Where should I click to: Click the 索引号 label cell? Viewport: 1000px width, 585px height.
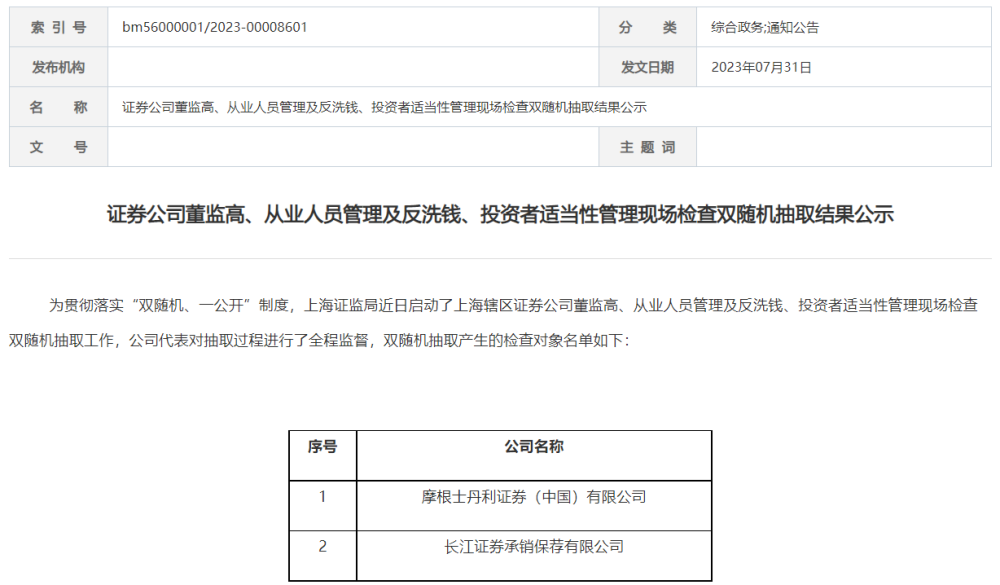57,28
